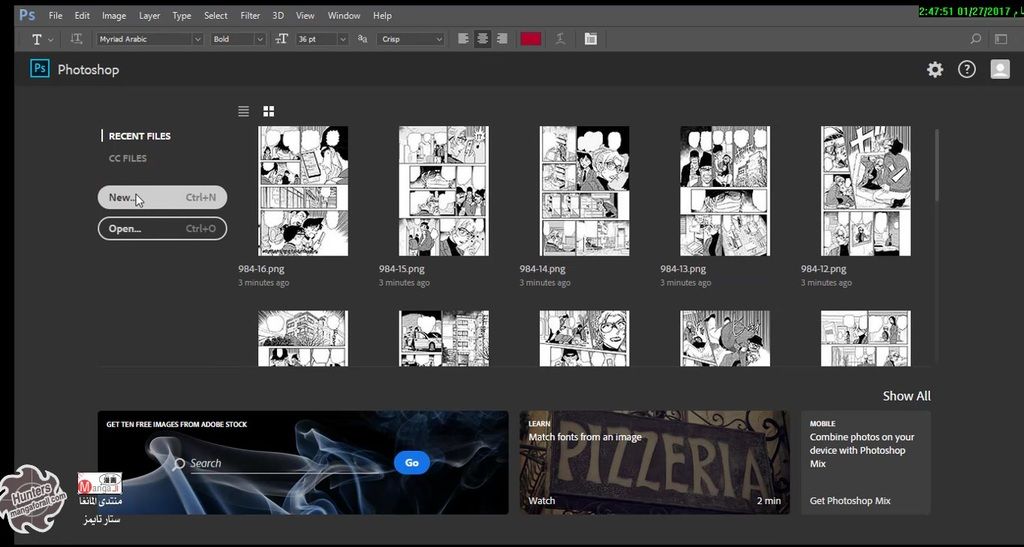
Task: Click the user profile icon
Action: pyautogui.click(x=1000, y=69)
